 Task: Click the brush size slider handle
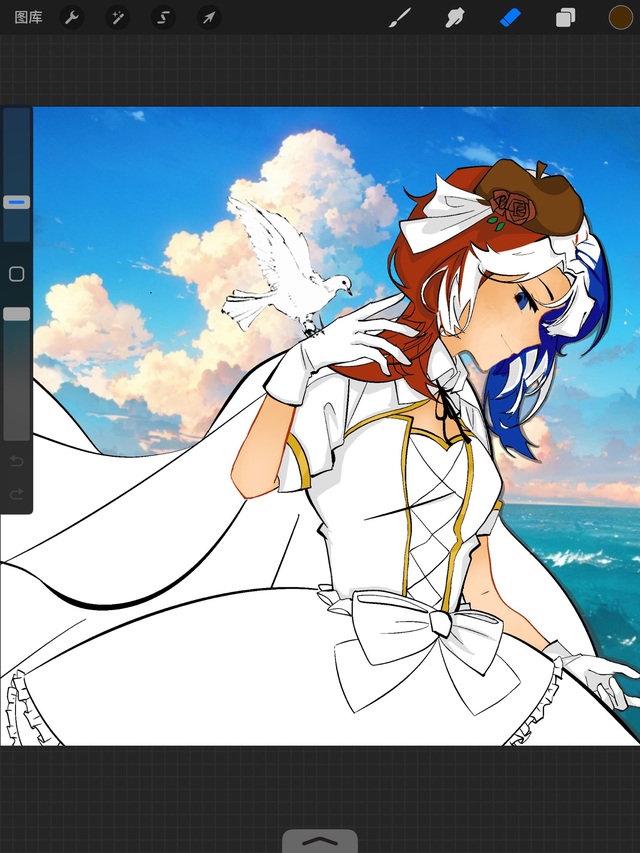17,202
